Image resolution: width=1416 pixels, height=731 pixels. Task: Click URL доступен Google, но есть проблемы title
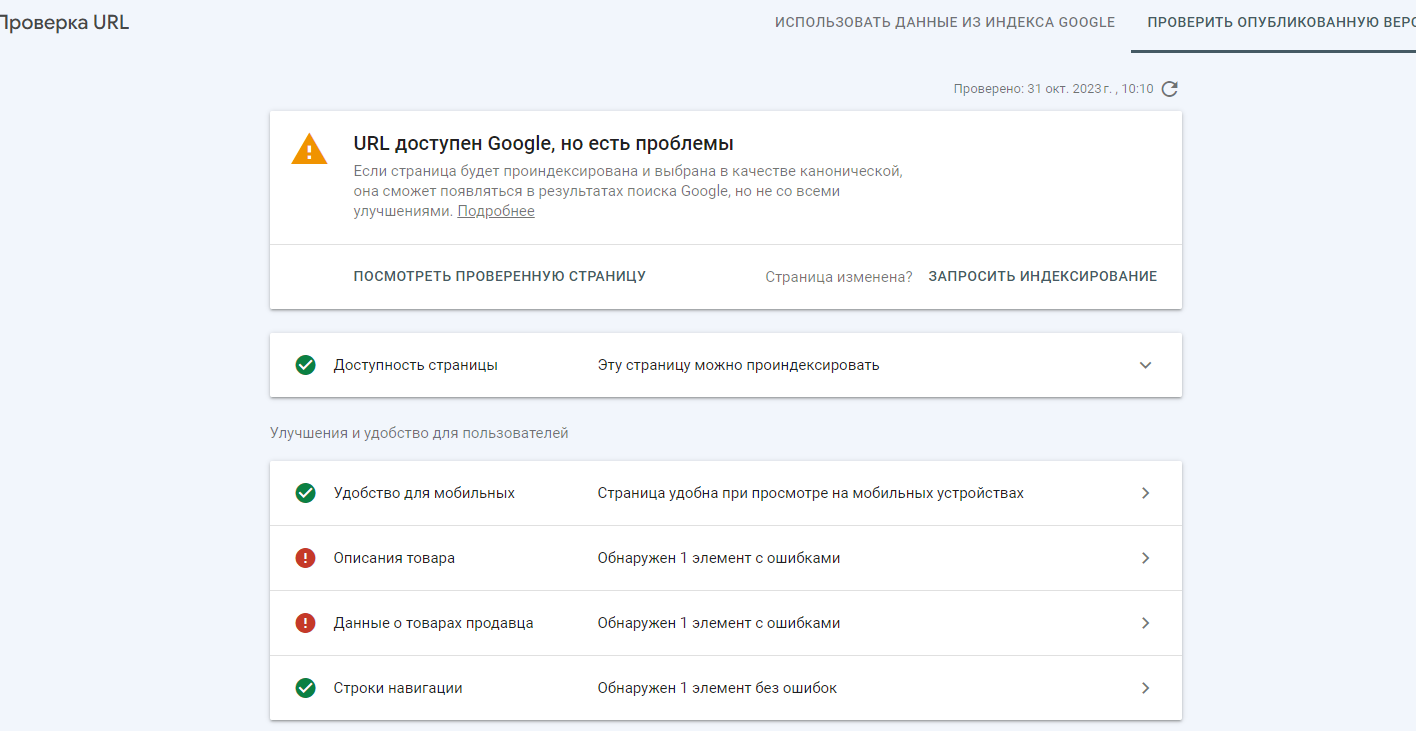click(x=544, y=143)
